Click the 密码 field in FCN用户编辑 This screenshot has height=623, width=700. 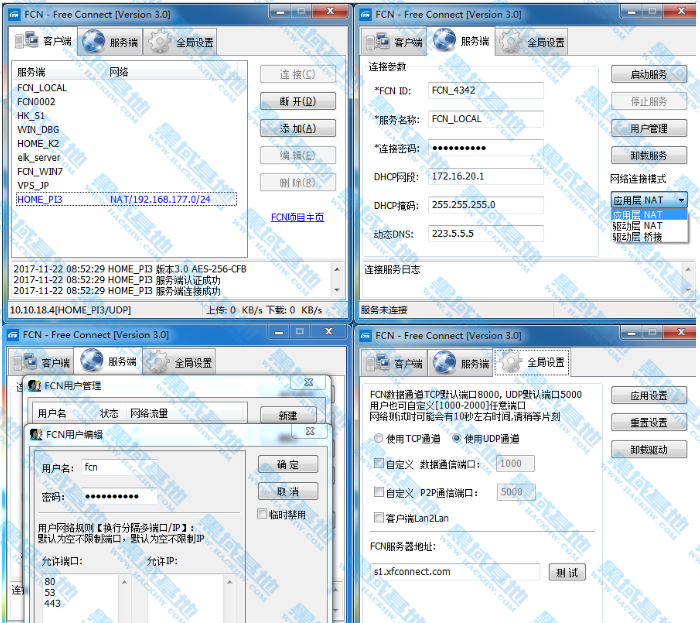(x=119, y=496)
